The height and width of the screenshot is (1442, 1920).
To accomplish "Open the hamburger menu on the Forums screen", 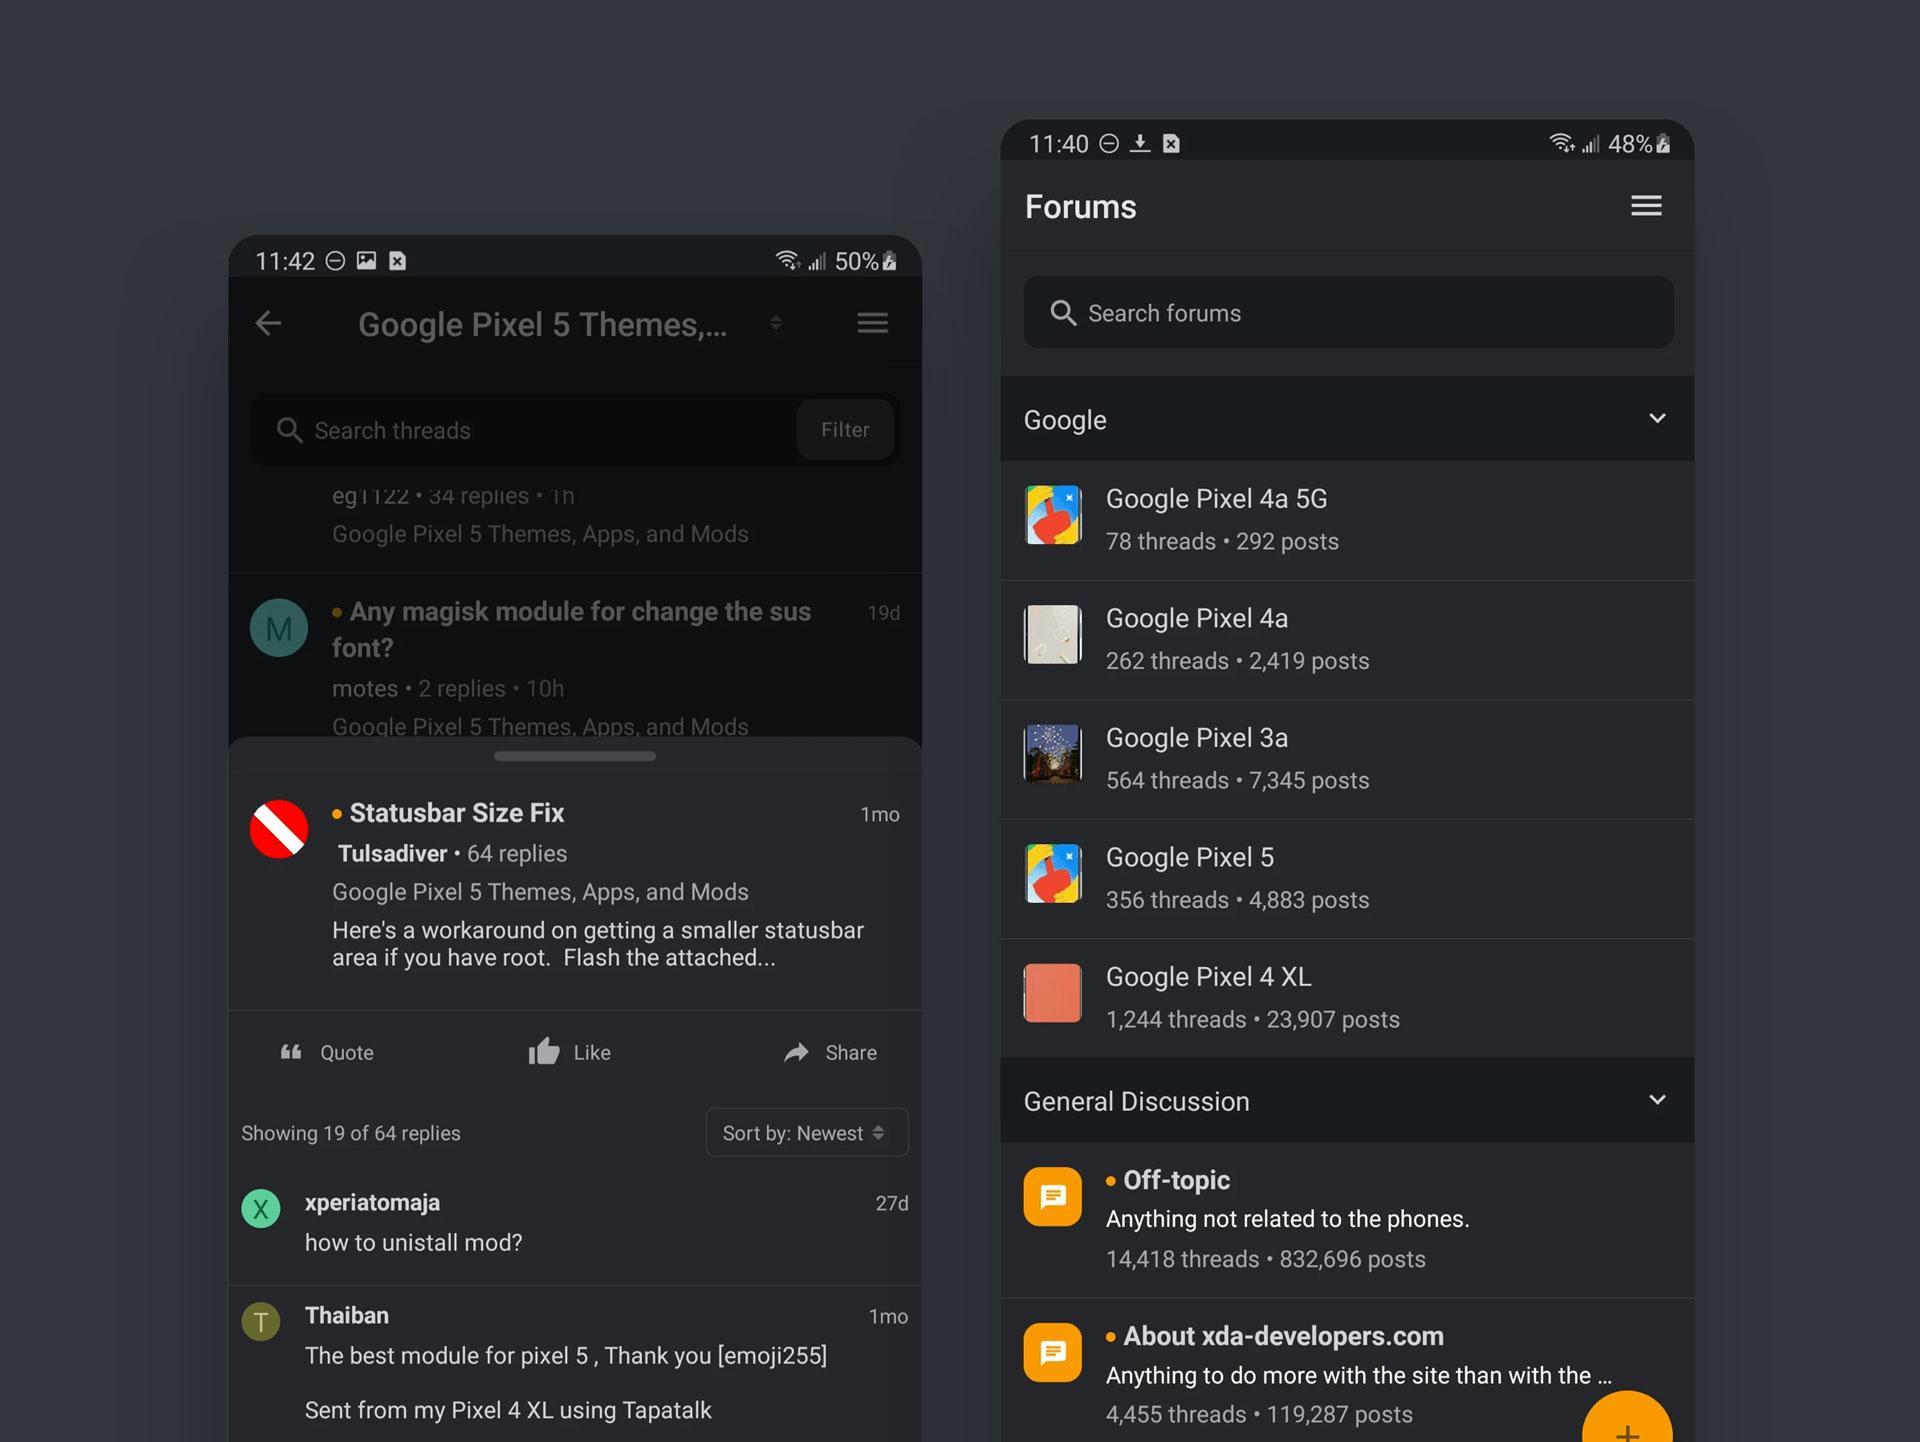I will point(1646,206).
